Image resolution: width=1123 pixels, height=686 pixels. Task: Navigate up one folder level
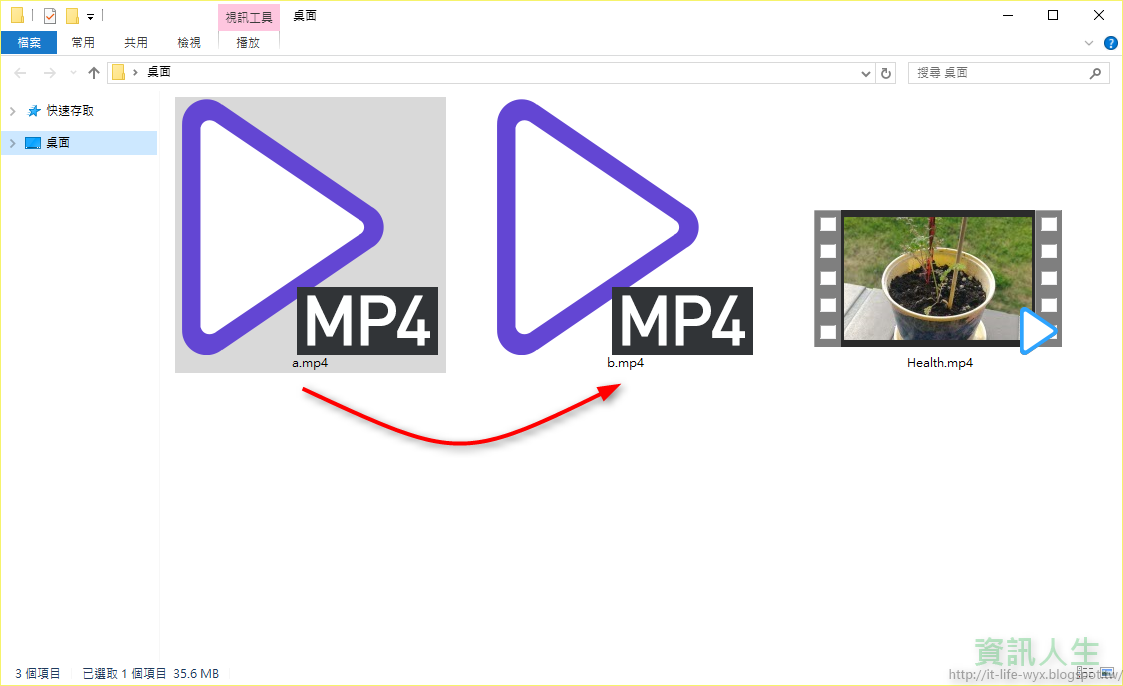pos(93,72)
